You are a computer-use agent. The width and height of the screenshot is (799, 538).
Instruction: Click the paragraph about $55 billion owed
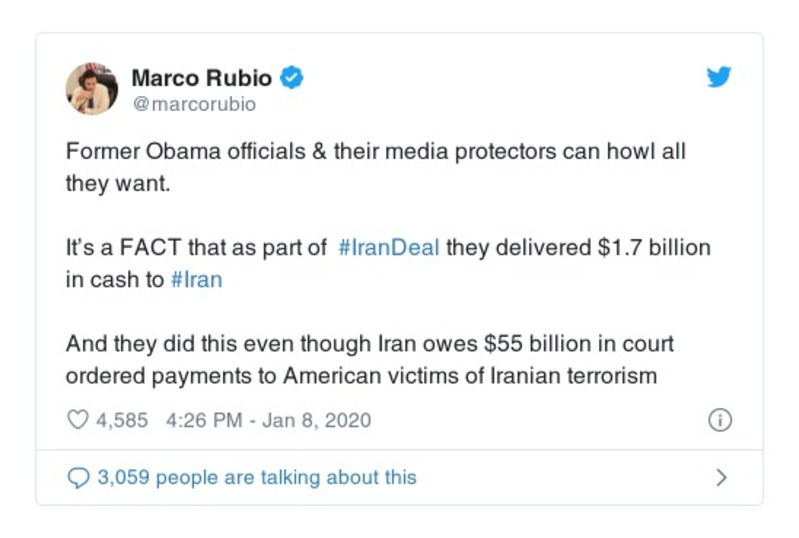coord(370,360)
